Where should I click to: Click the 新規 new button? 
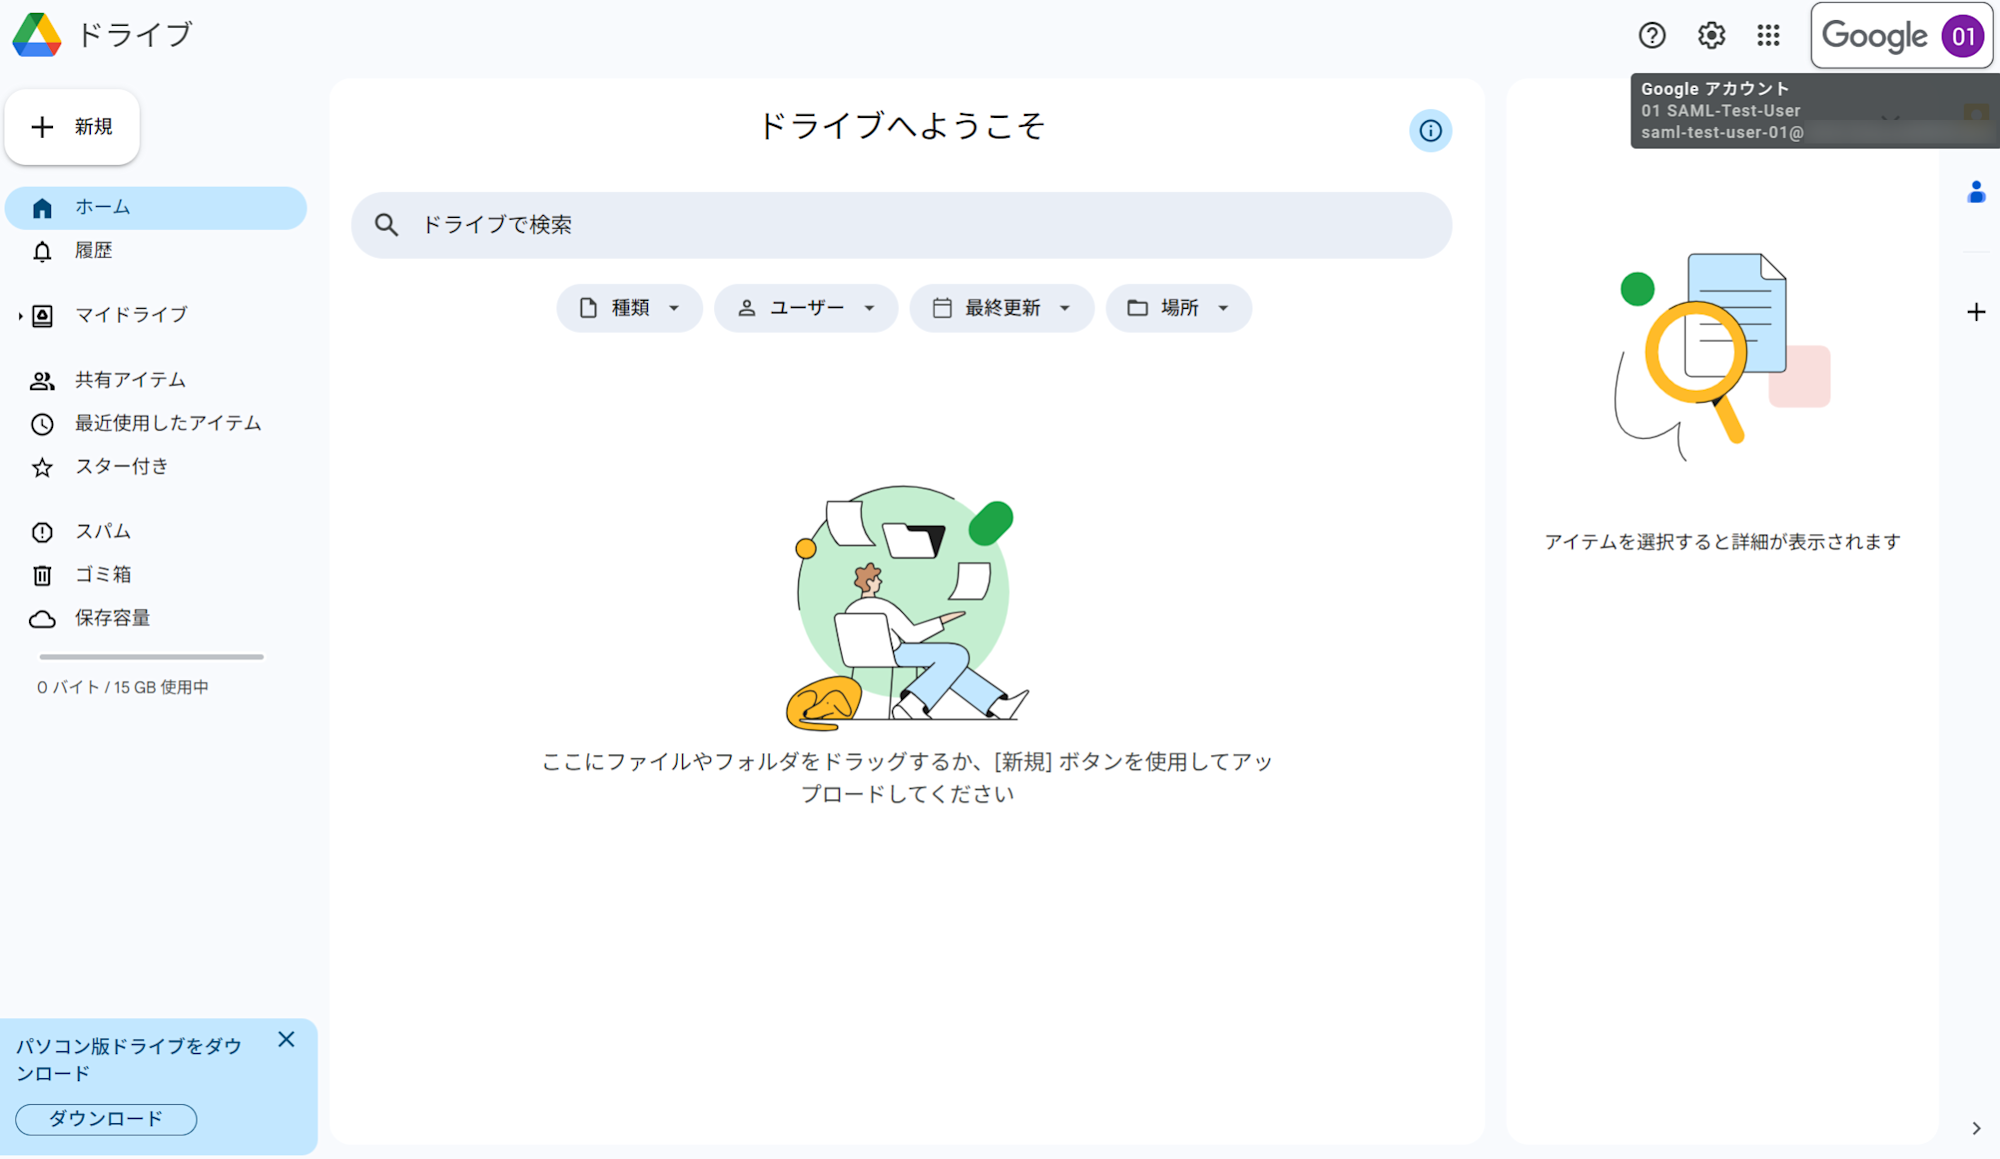[x=71, y=126]
